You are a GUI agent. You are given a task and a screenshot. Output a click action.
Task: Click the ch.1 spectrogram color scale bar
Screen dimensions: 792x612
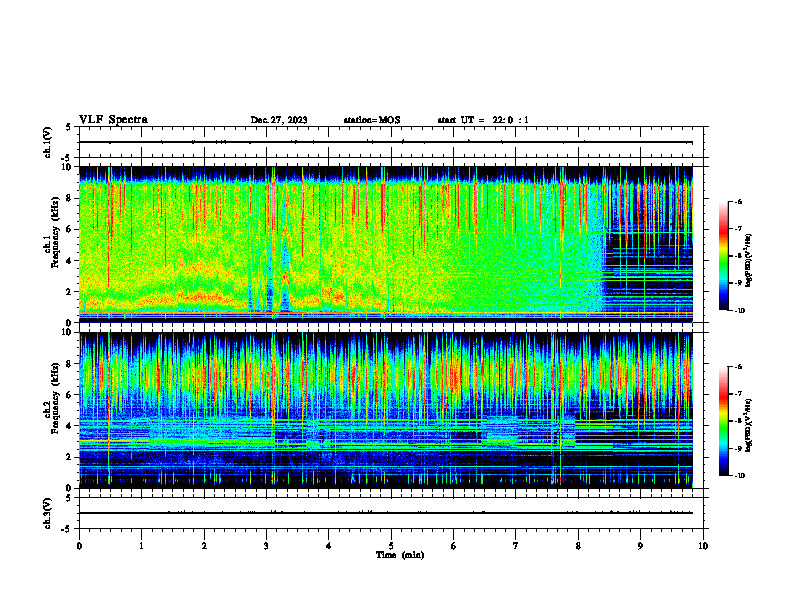coord(724,256)
